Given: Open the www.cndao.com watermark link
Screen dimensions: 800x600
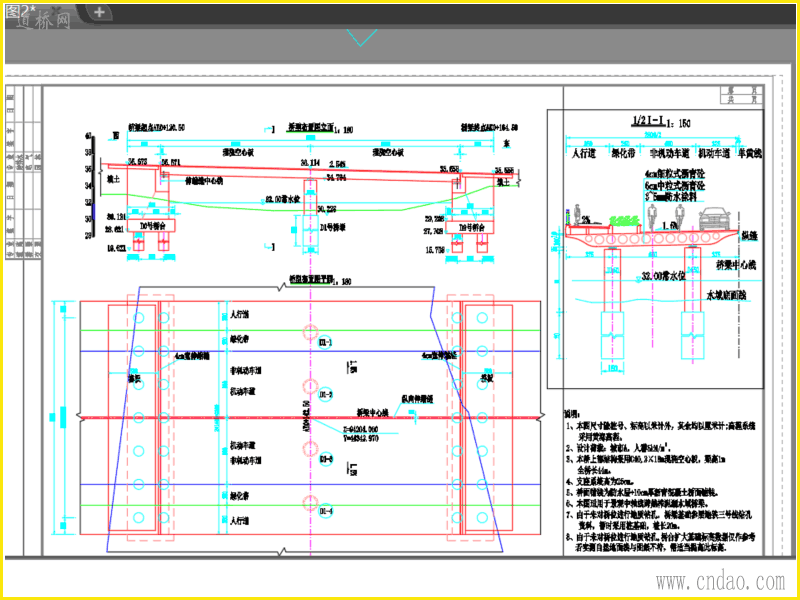Looking at the screenshot, I should tap(720, 581).
